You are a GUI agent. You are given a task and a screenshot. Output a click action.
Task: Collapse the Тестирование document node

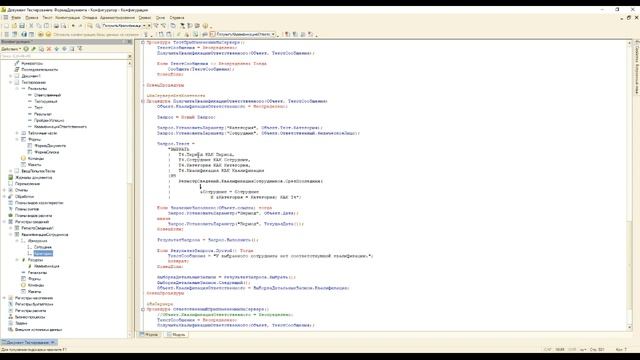pos(11,82)
